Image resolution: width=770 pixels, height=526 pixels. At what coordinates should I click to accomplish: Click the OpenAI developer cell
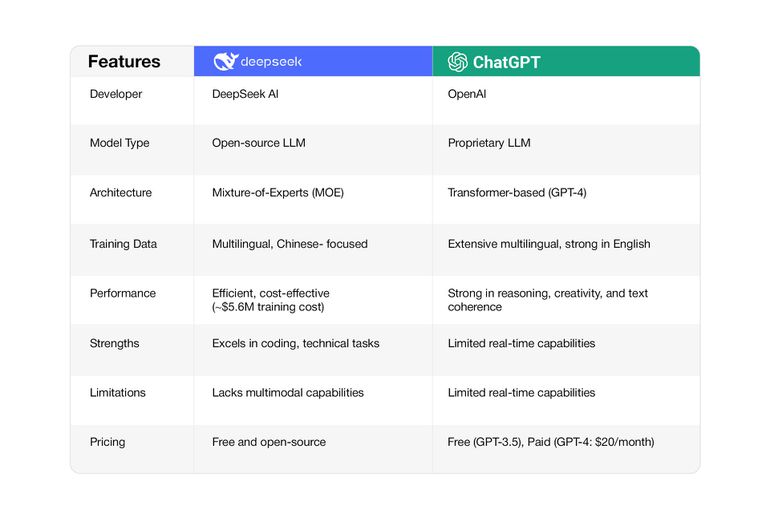(468, 94)
